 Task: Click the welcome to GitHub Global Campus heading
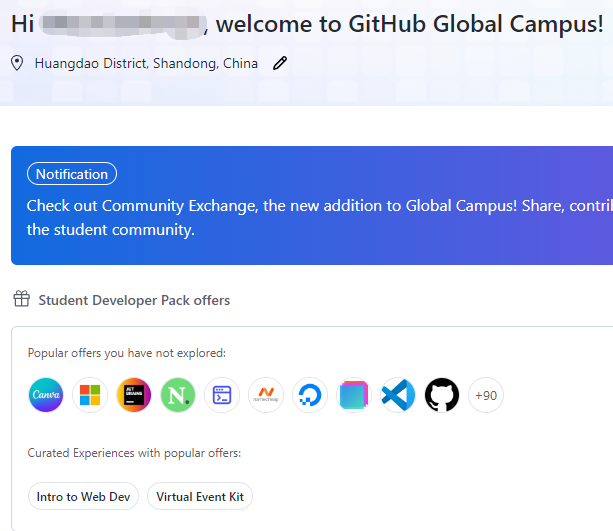(x=307, y=24)
